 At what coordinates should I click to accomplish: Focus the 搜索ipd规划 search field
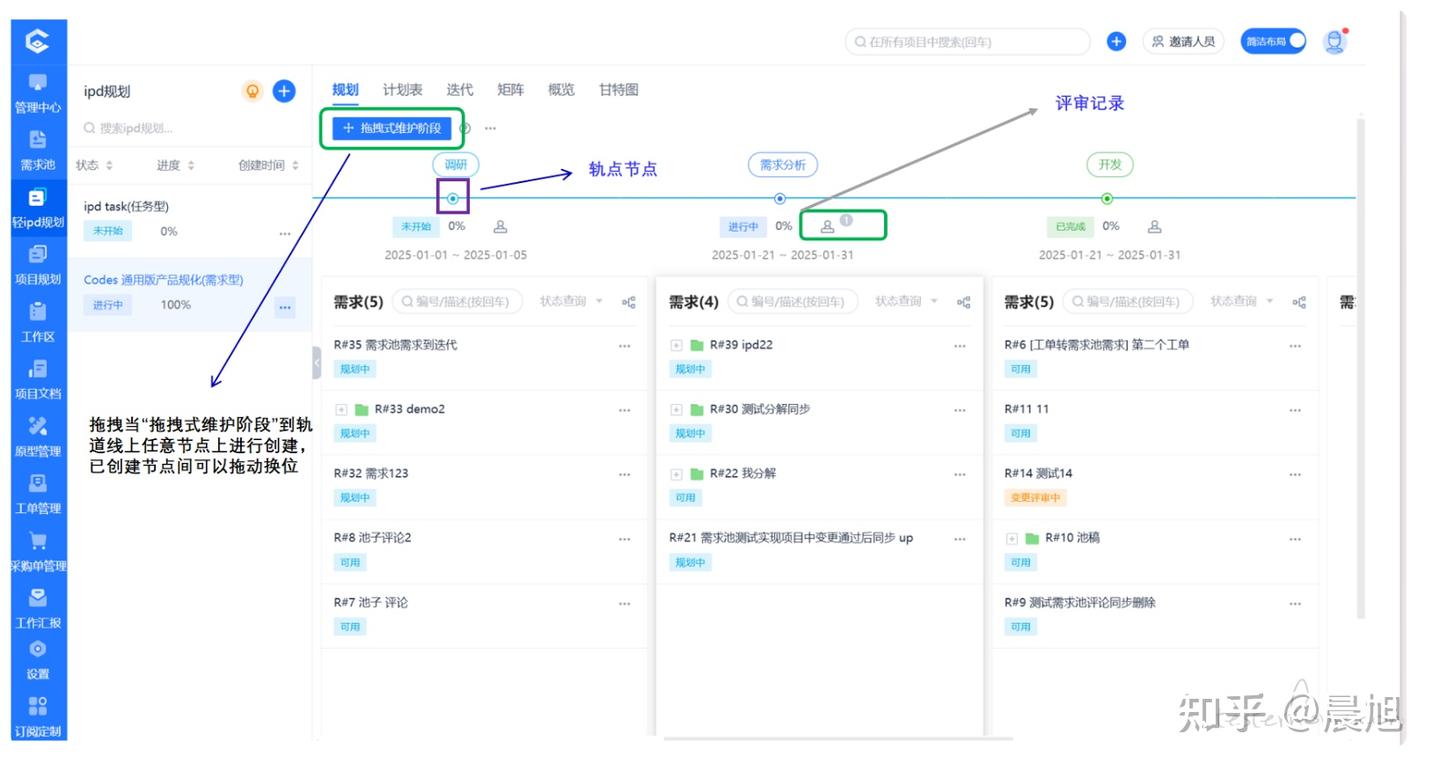point(189,128)
